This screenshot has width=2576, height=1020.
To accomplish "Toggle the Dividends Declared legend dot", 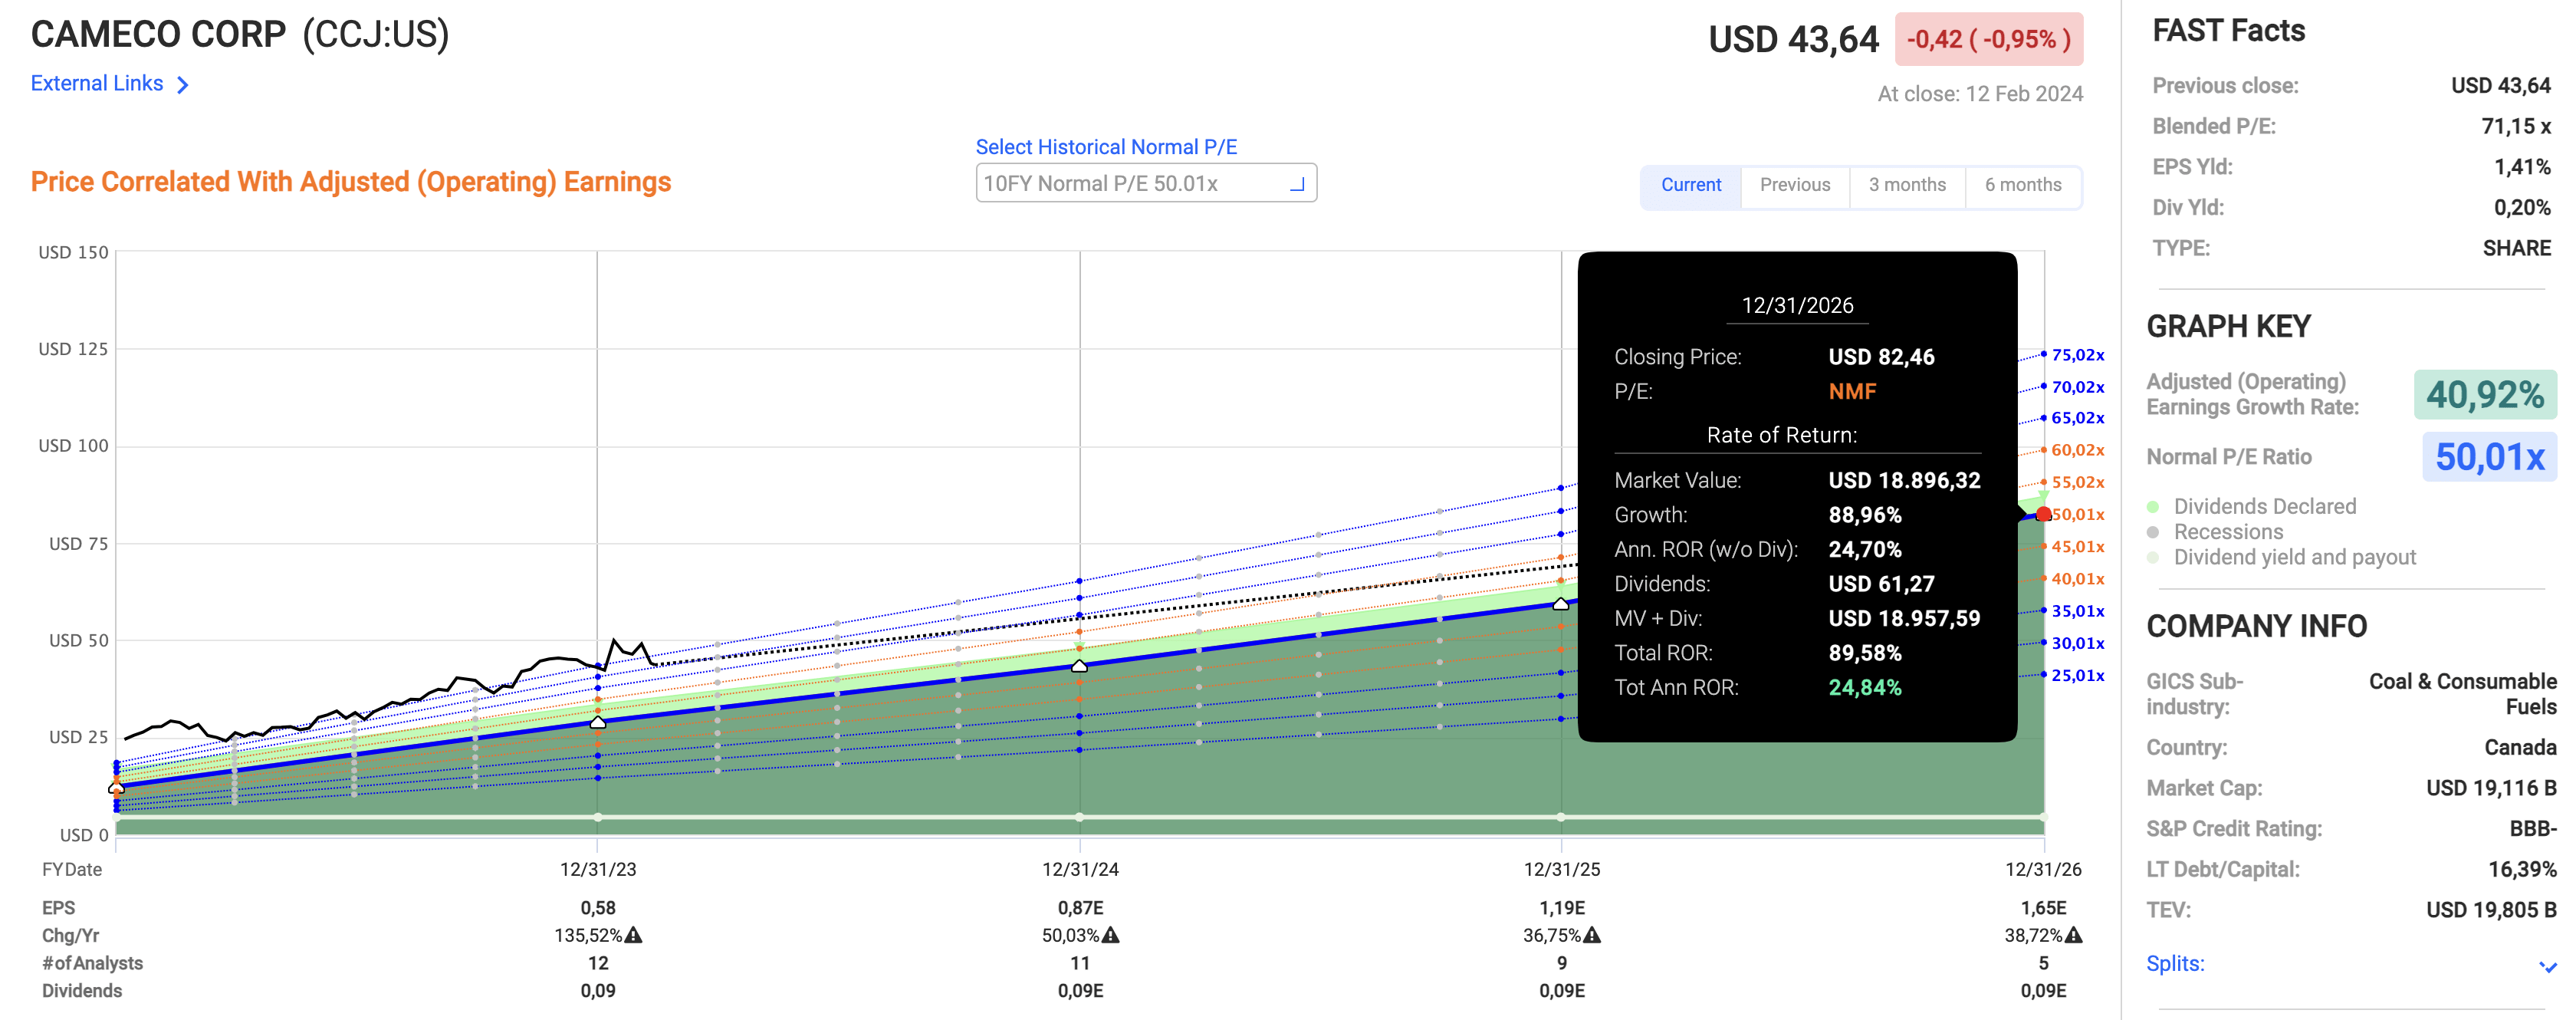I will pos(2153,507).
